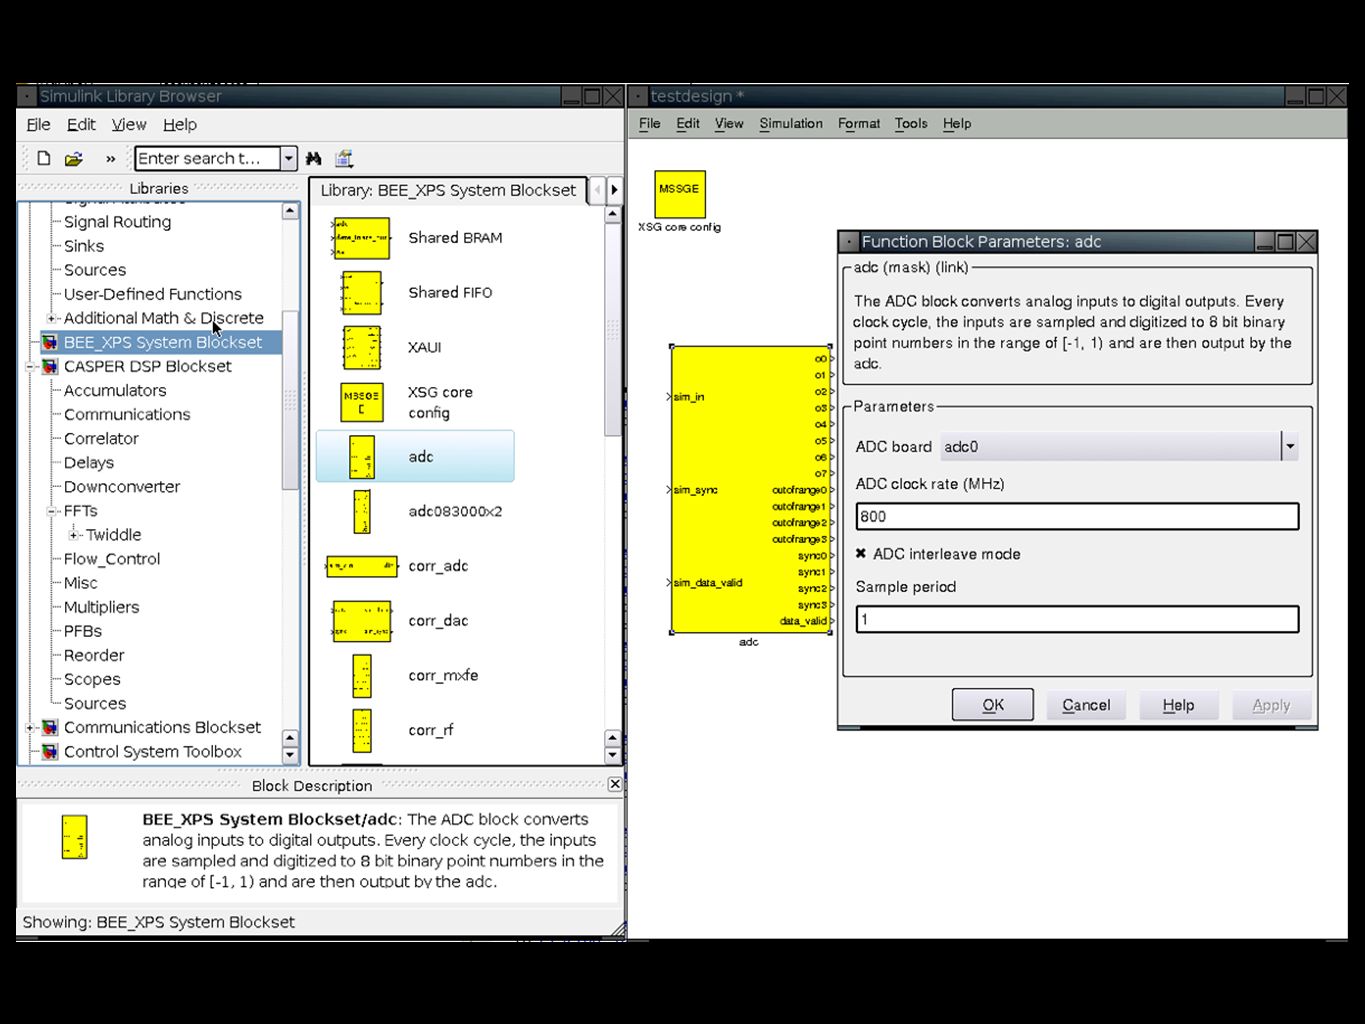Image resolution: width=1365 pixels, height=1024 pixels.
Task: Select the adc083000x2 block icon
Action: [x=361, y=511]
